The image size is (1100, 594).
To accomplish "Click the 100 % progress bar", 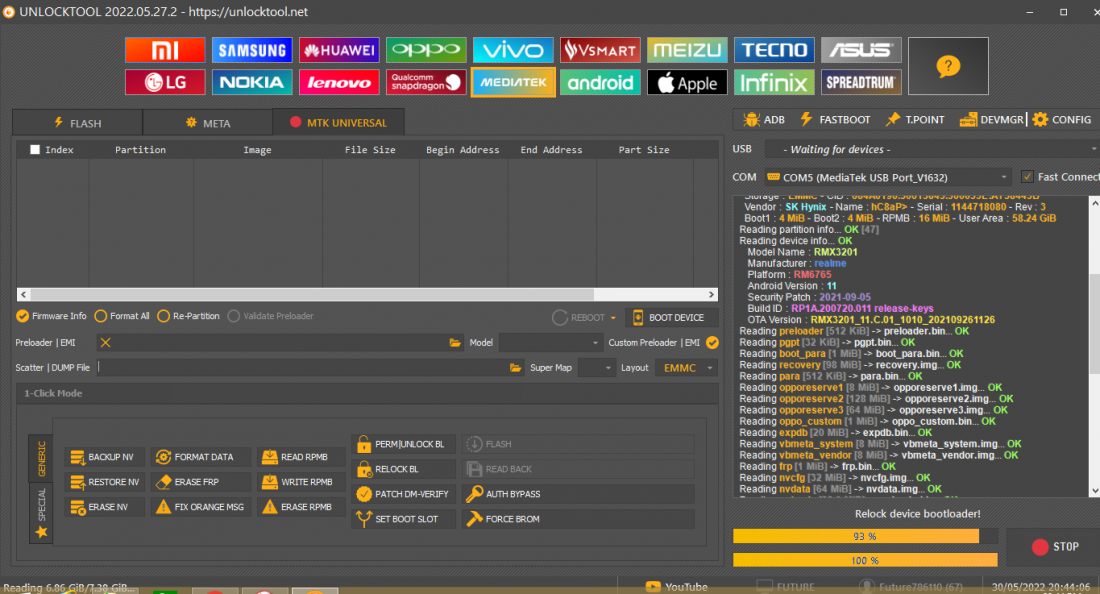I will (x=865, y=560).
